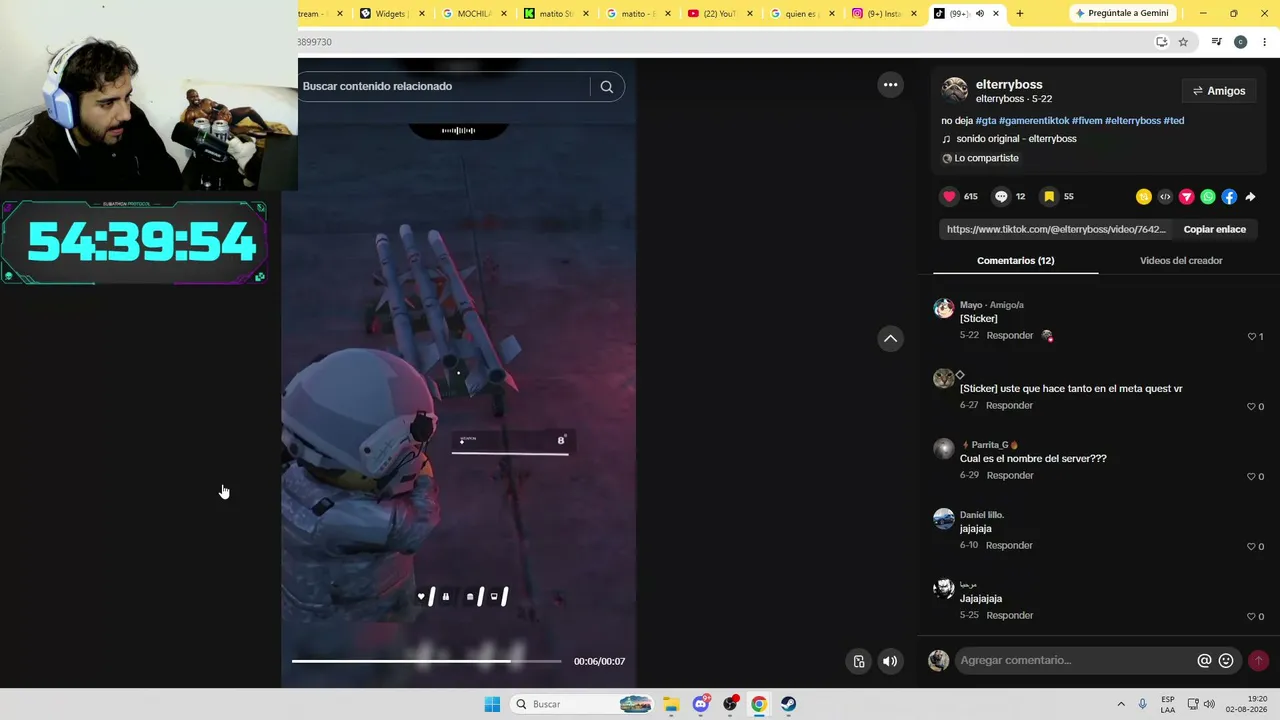Screen dimensions: 1280x720
Task: Open the microphone icon in the system tray
Action: pyautogui.click(x=1142, y=704)
